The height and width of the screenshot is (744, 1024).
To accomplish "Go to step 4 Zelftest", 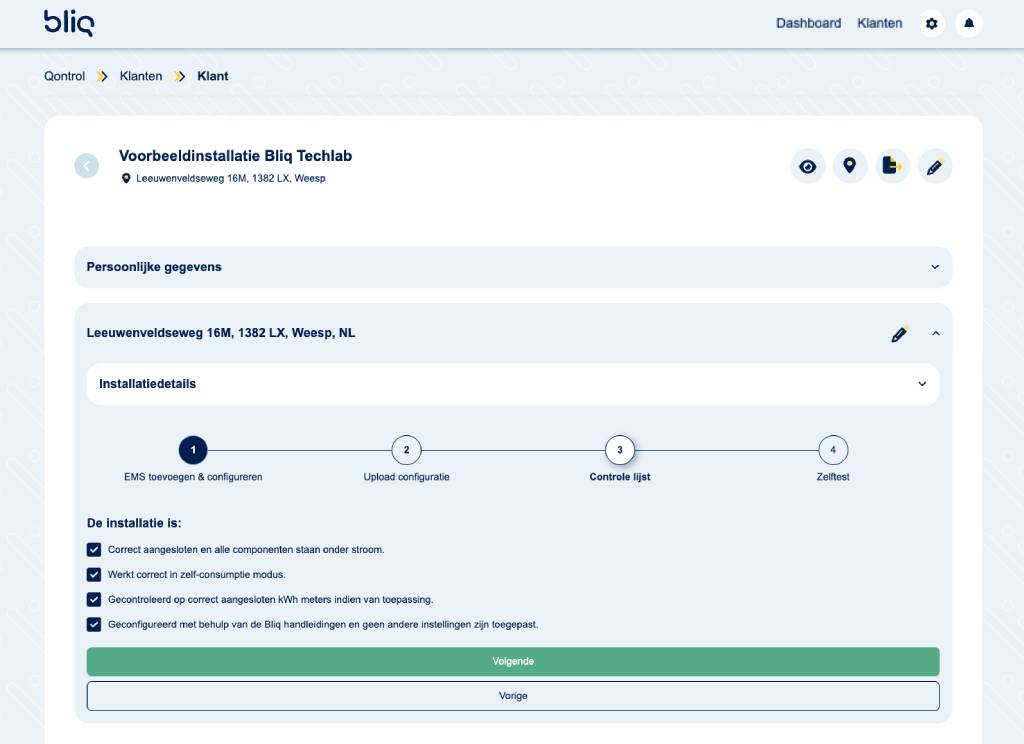I will pos(833,451).
